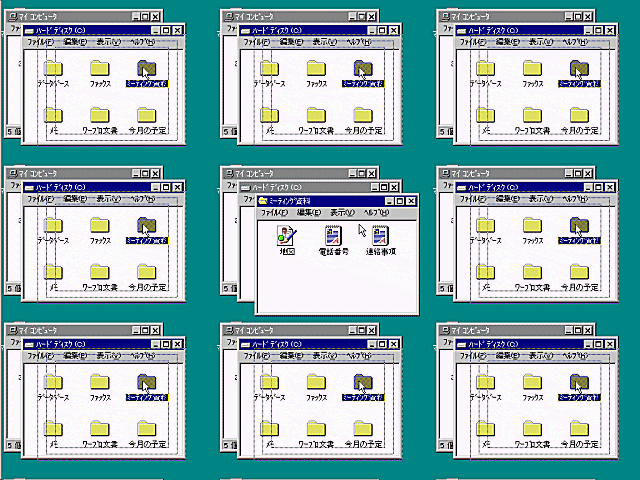Close the ミーティング資料 window
This screenshot has width=640, height=480.
[x=411, y=201]
